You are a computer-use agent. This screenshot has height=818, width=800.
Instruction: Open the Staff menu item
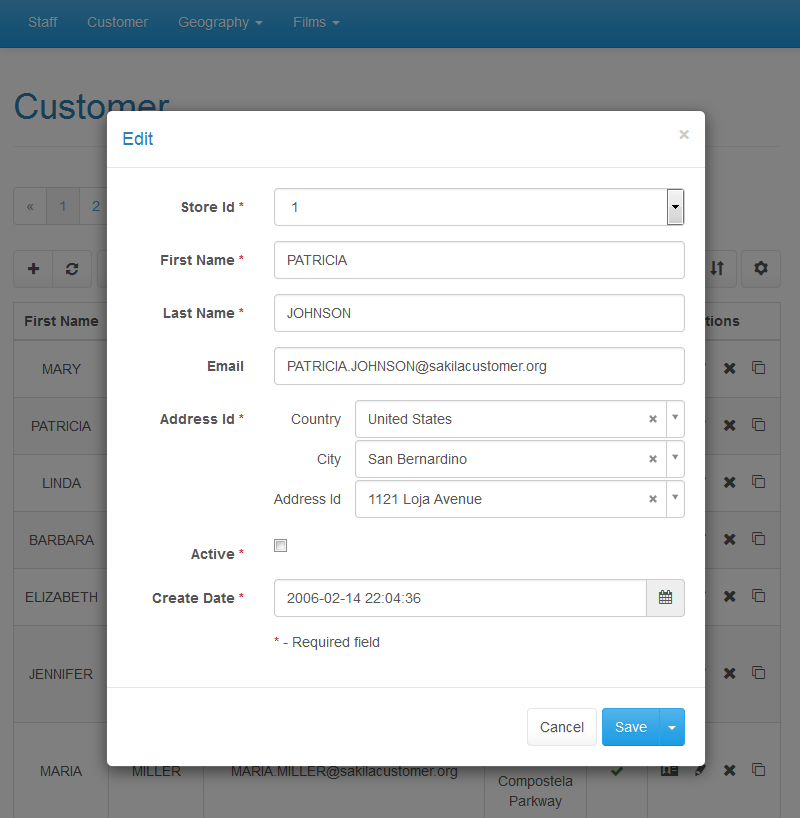tap(42, 22)
